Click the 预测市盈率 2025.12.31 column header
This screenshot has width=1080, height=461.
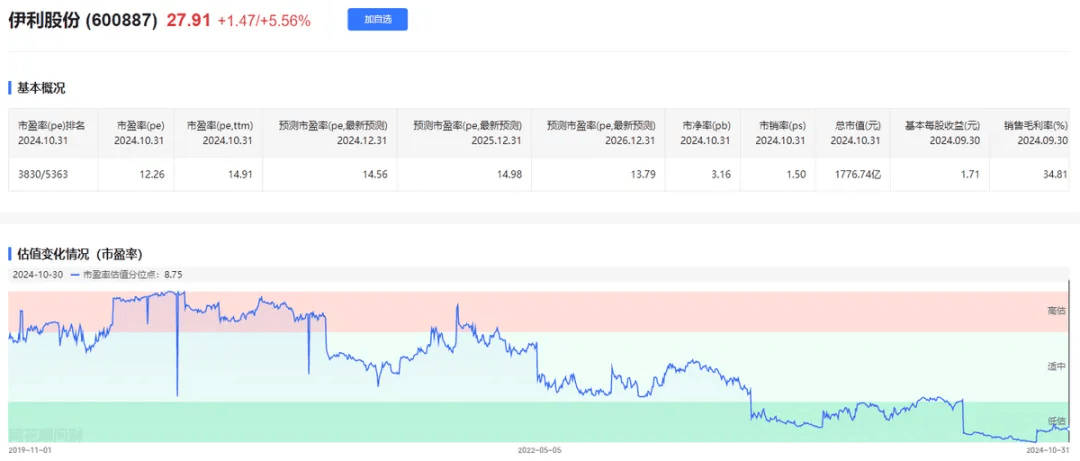465,132
